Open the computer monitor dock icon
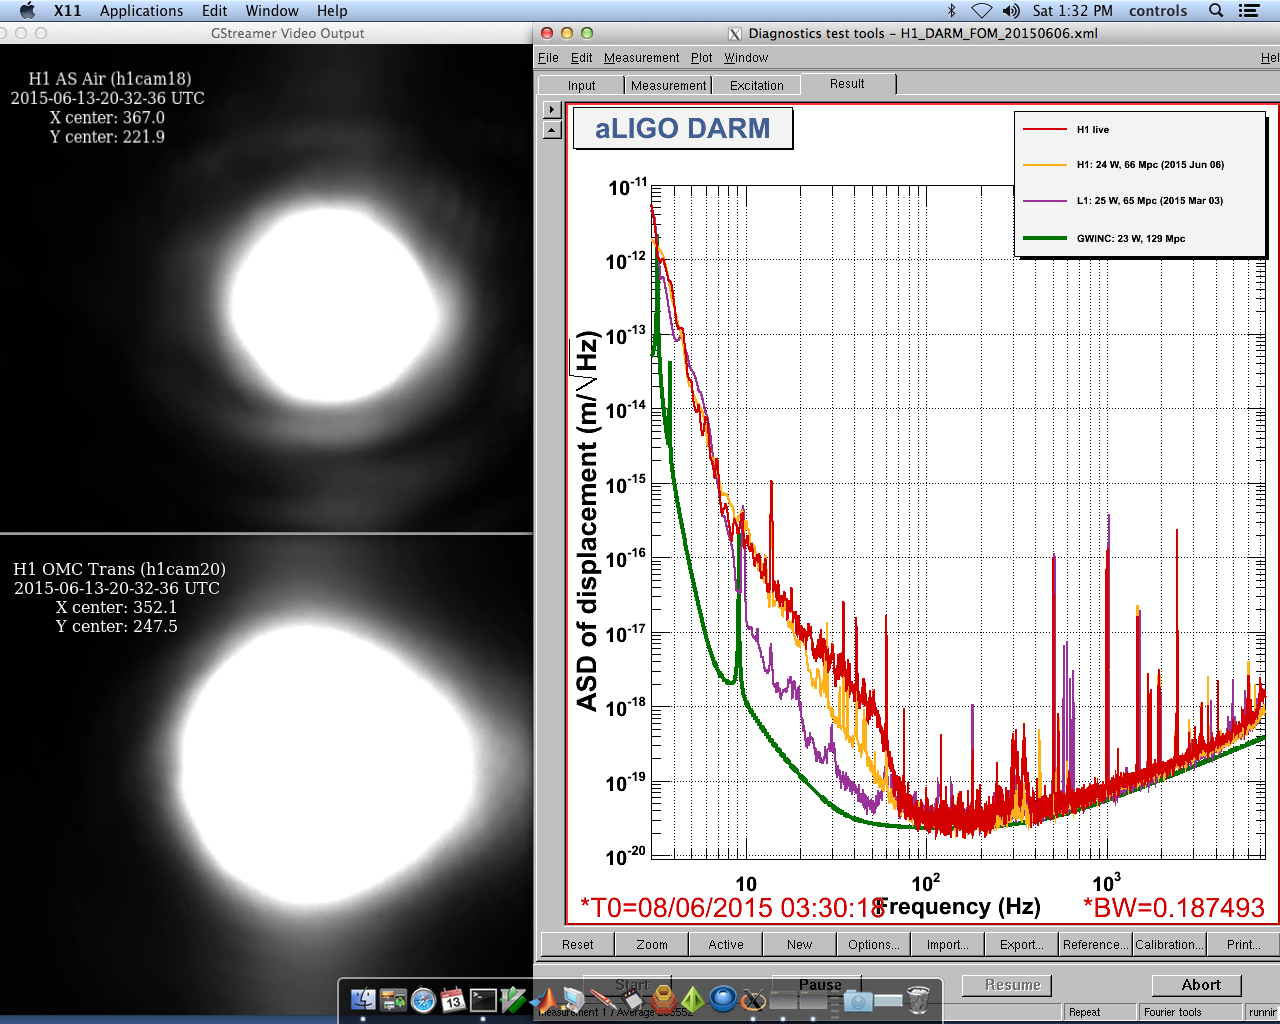Viewport: 1280px width, 1024px height. click(x=573, y=999)
